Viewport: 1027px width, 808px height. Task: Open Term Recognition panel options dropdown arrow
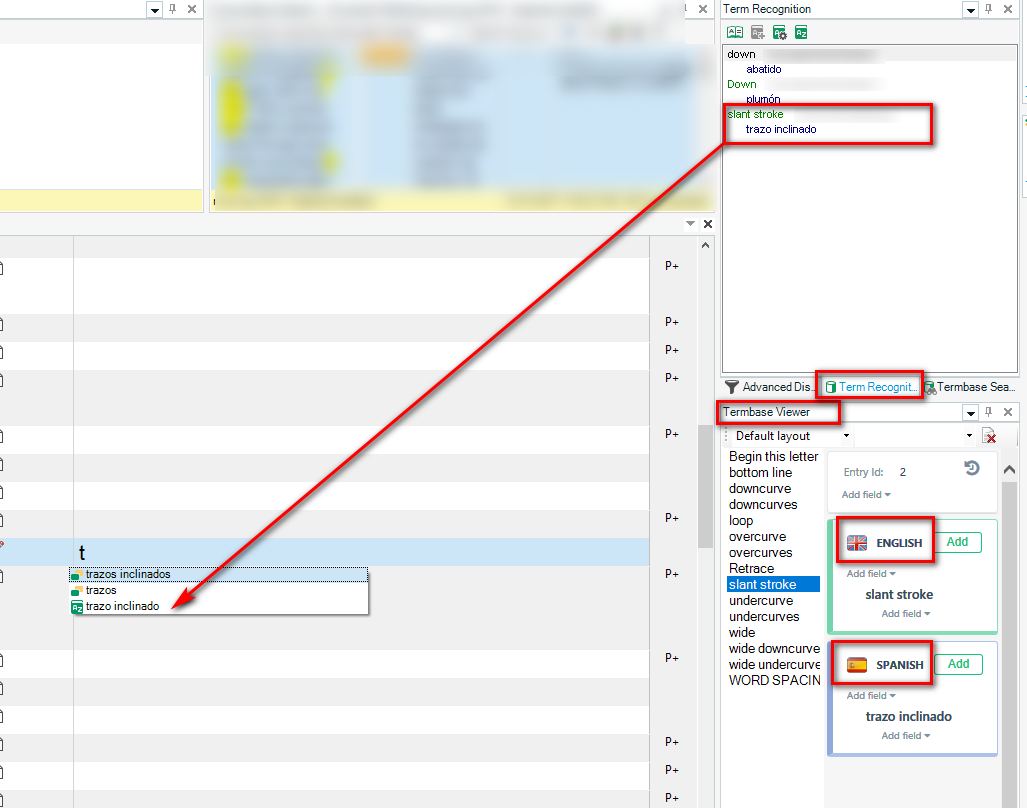click(x=969, y=9)
